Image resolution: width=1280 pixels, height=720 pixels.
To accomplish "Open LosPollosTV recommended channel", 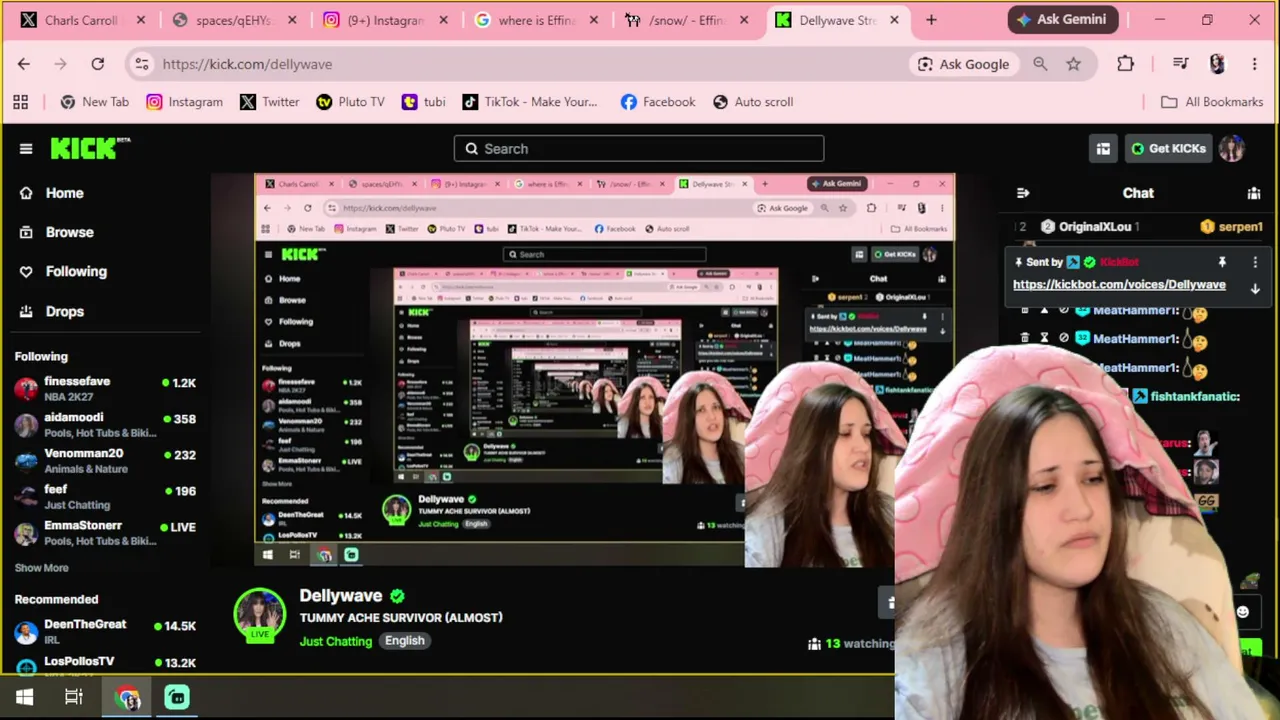I will (x=105, y=663).
